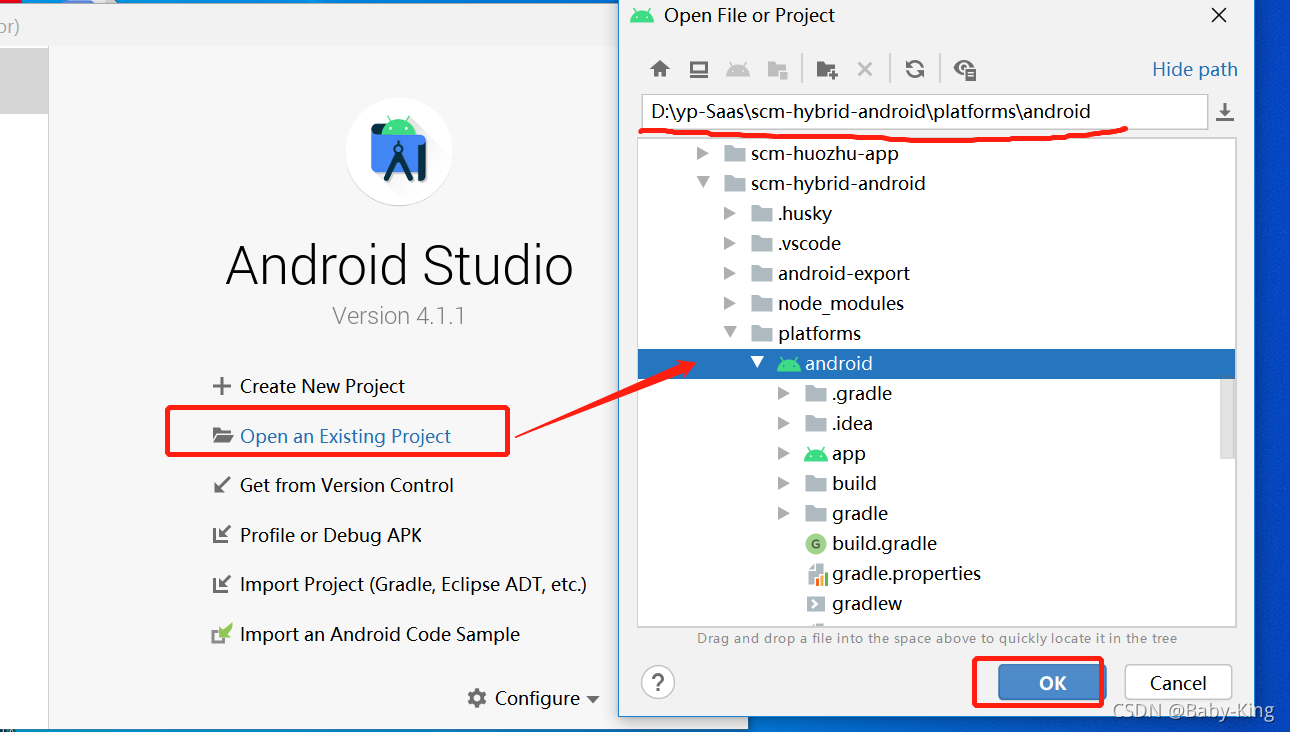Expand the .gradle folder

click(784, 393)
